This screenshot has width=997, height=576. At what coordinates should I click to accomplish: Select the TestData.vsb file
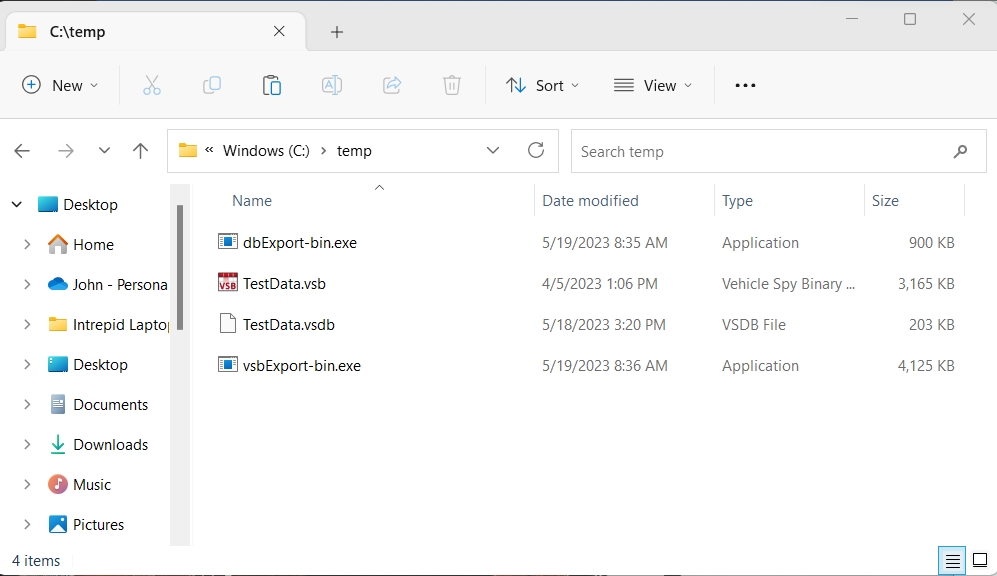[x=284, y=284]
